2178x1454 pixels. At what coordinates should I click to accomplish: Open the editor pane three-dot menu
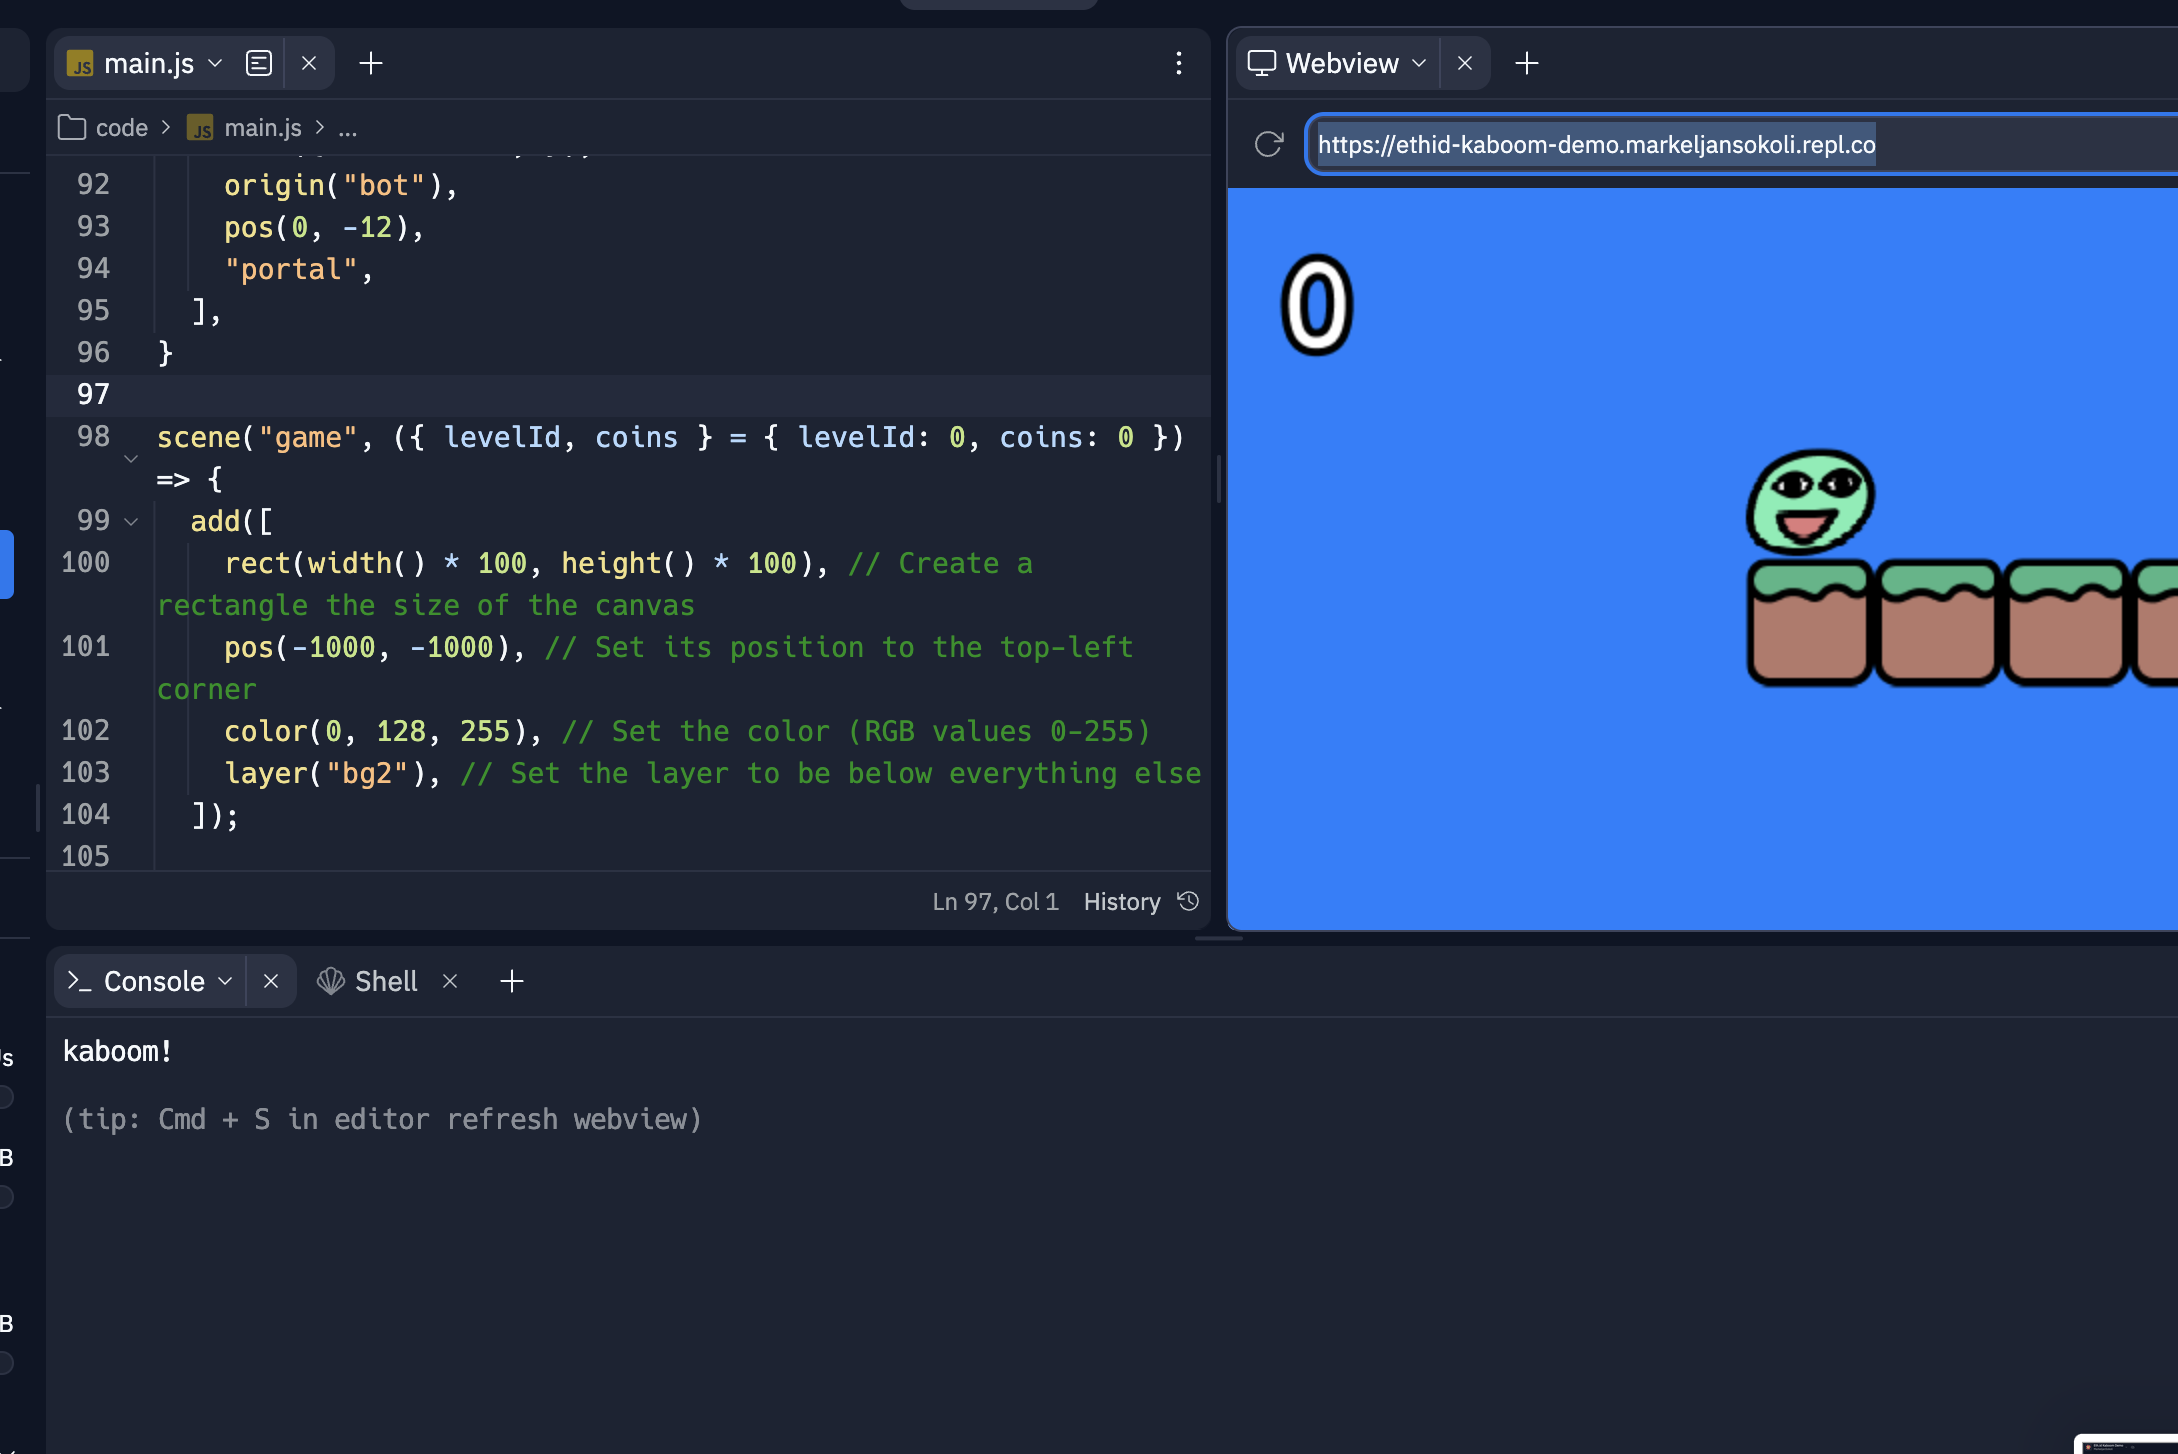pos(1179,63)
